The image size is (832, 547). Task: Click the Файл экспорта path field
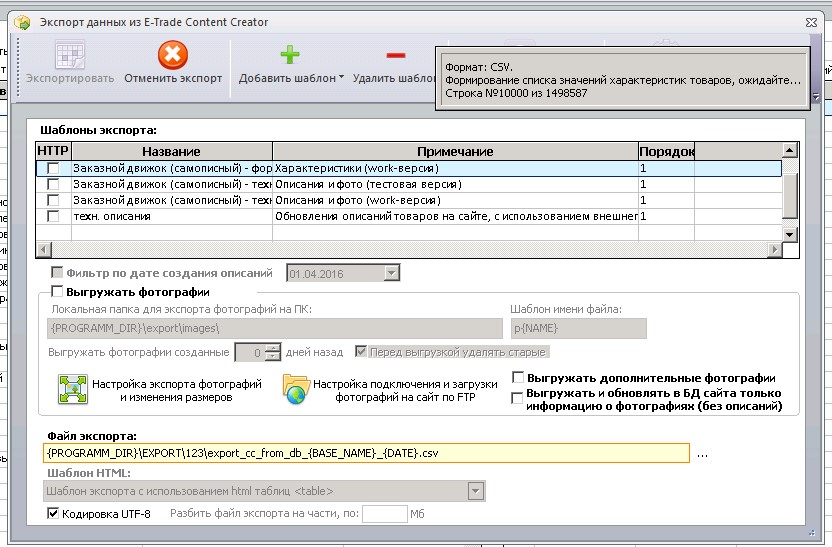[x=366, y=453]
